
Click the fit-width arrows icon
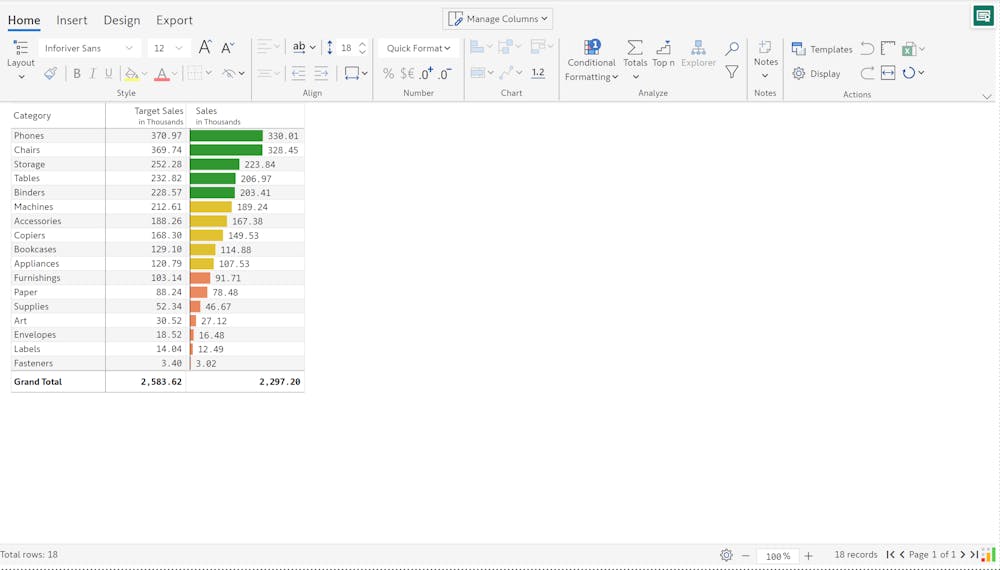tap(888, 73)
